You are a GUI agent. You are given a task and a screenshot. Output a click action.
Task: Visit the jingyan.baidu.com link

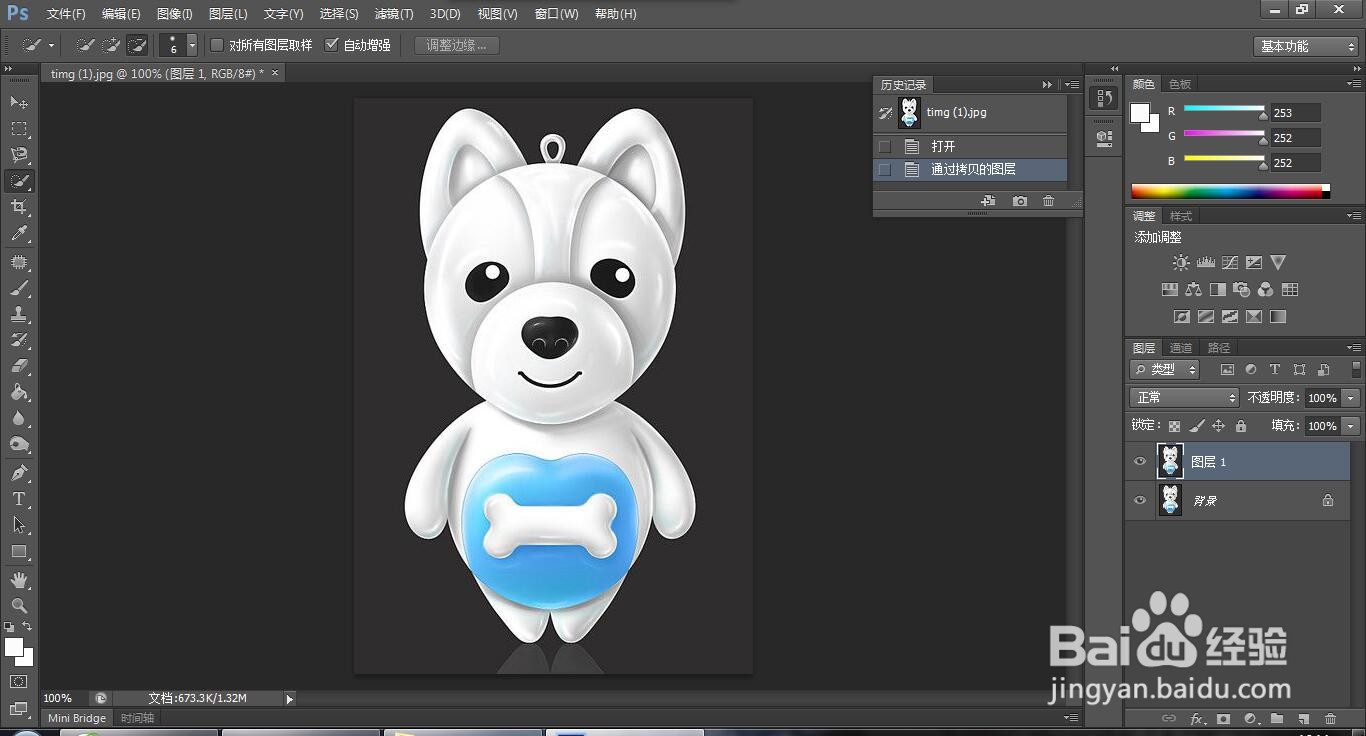(x=1167, y=689)
